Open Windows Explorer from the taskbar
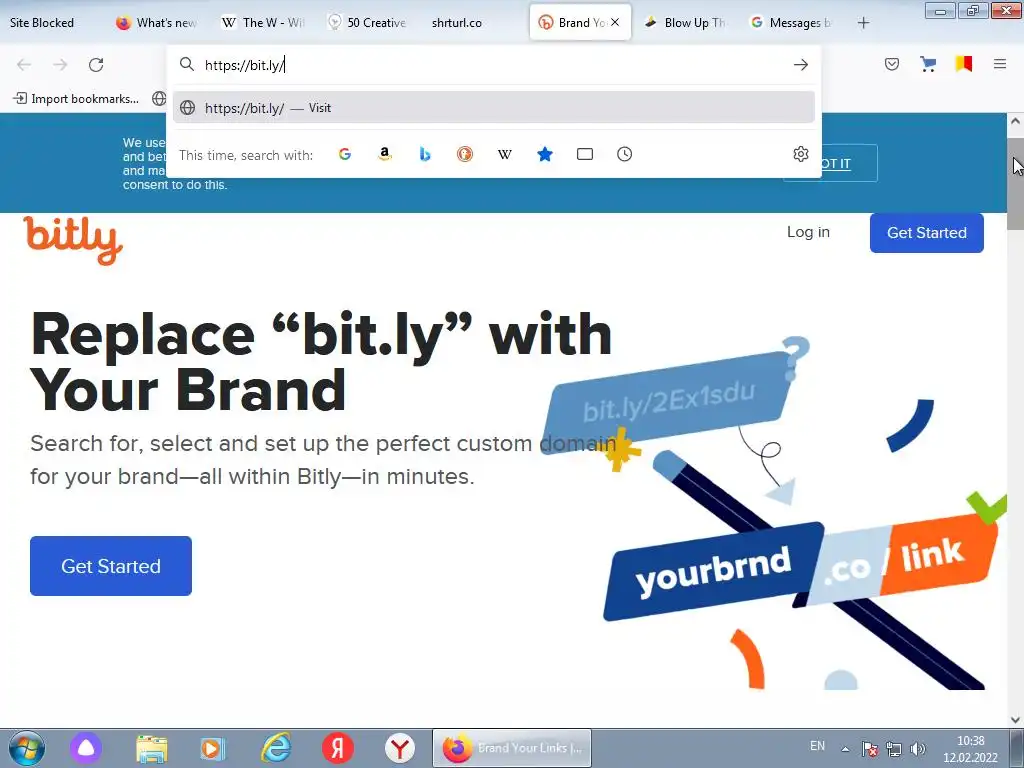 click(152, 748)
